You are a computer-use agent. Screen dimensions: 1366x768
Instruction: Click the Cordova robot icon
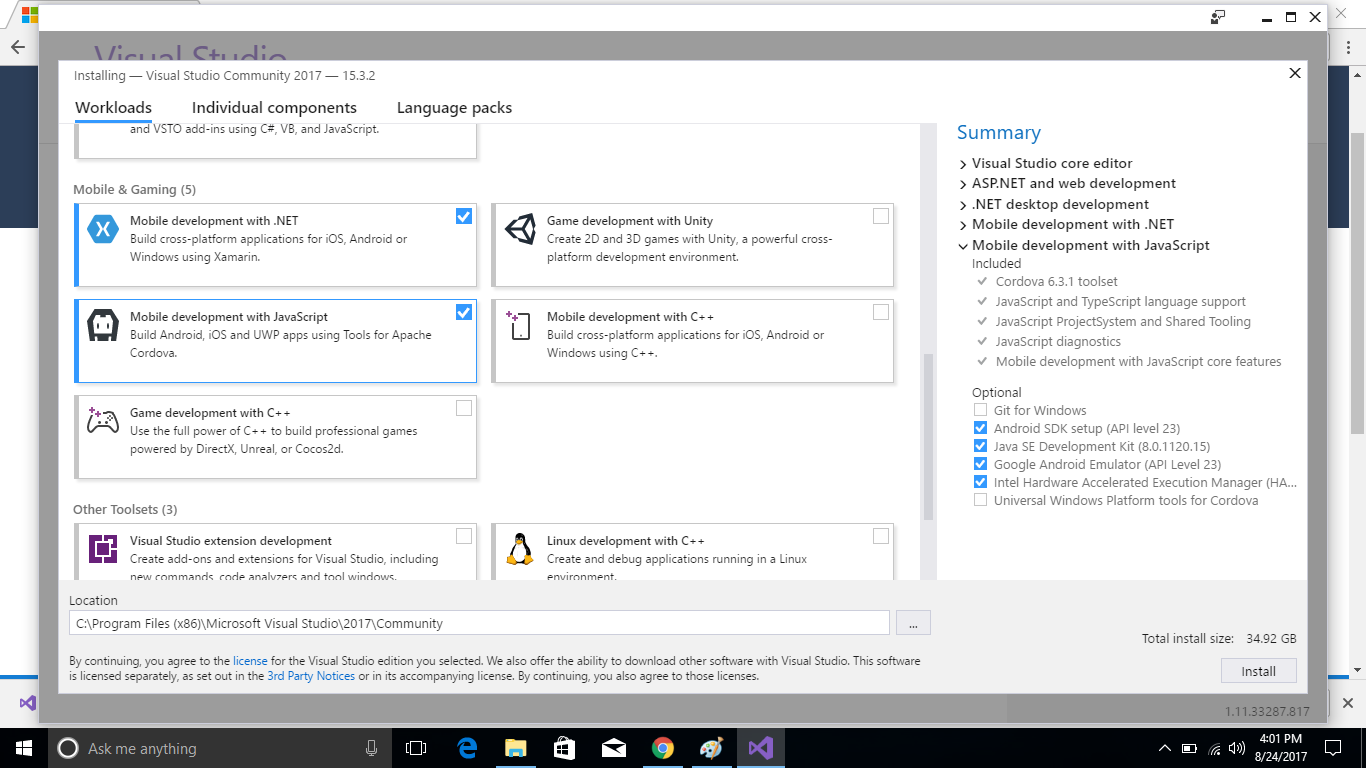pyautogui.click(x=103, y=326)
